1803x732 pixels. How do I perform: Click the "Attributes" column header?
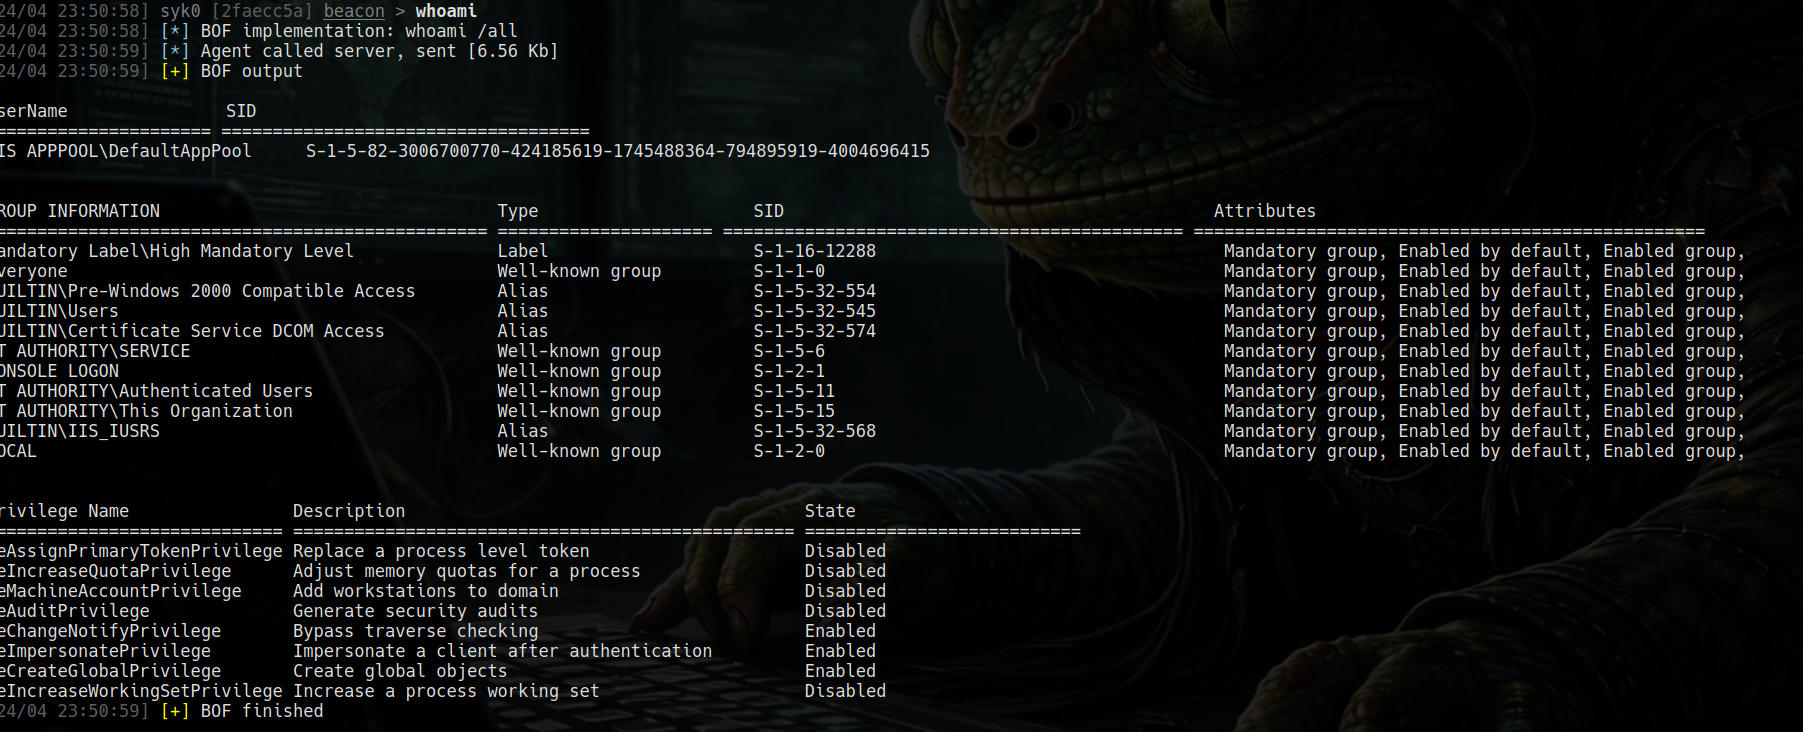(x=1265, y=211)
